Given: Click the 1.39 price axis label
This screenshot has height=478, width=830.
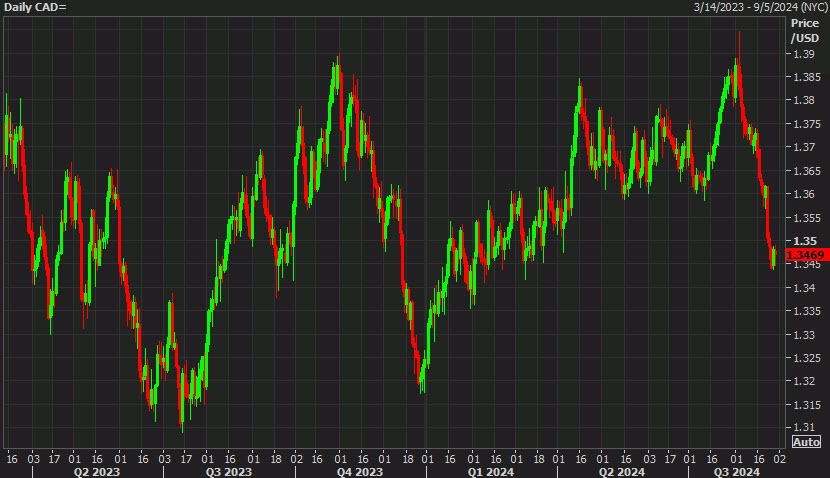Looking at the screenshot, I should tap(804, 54).
